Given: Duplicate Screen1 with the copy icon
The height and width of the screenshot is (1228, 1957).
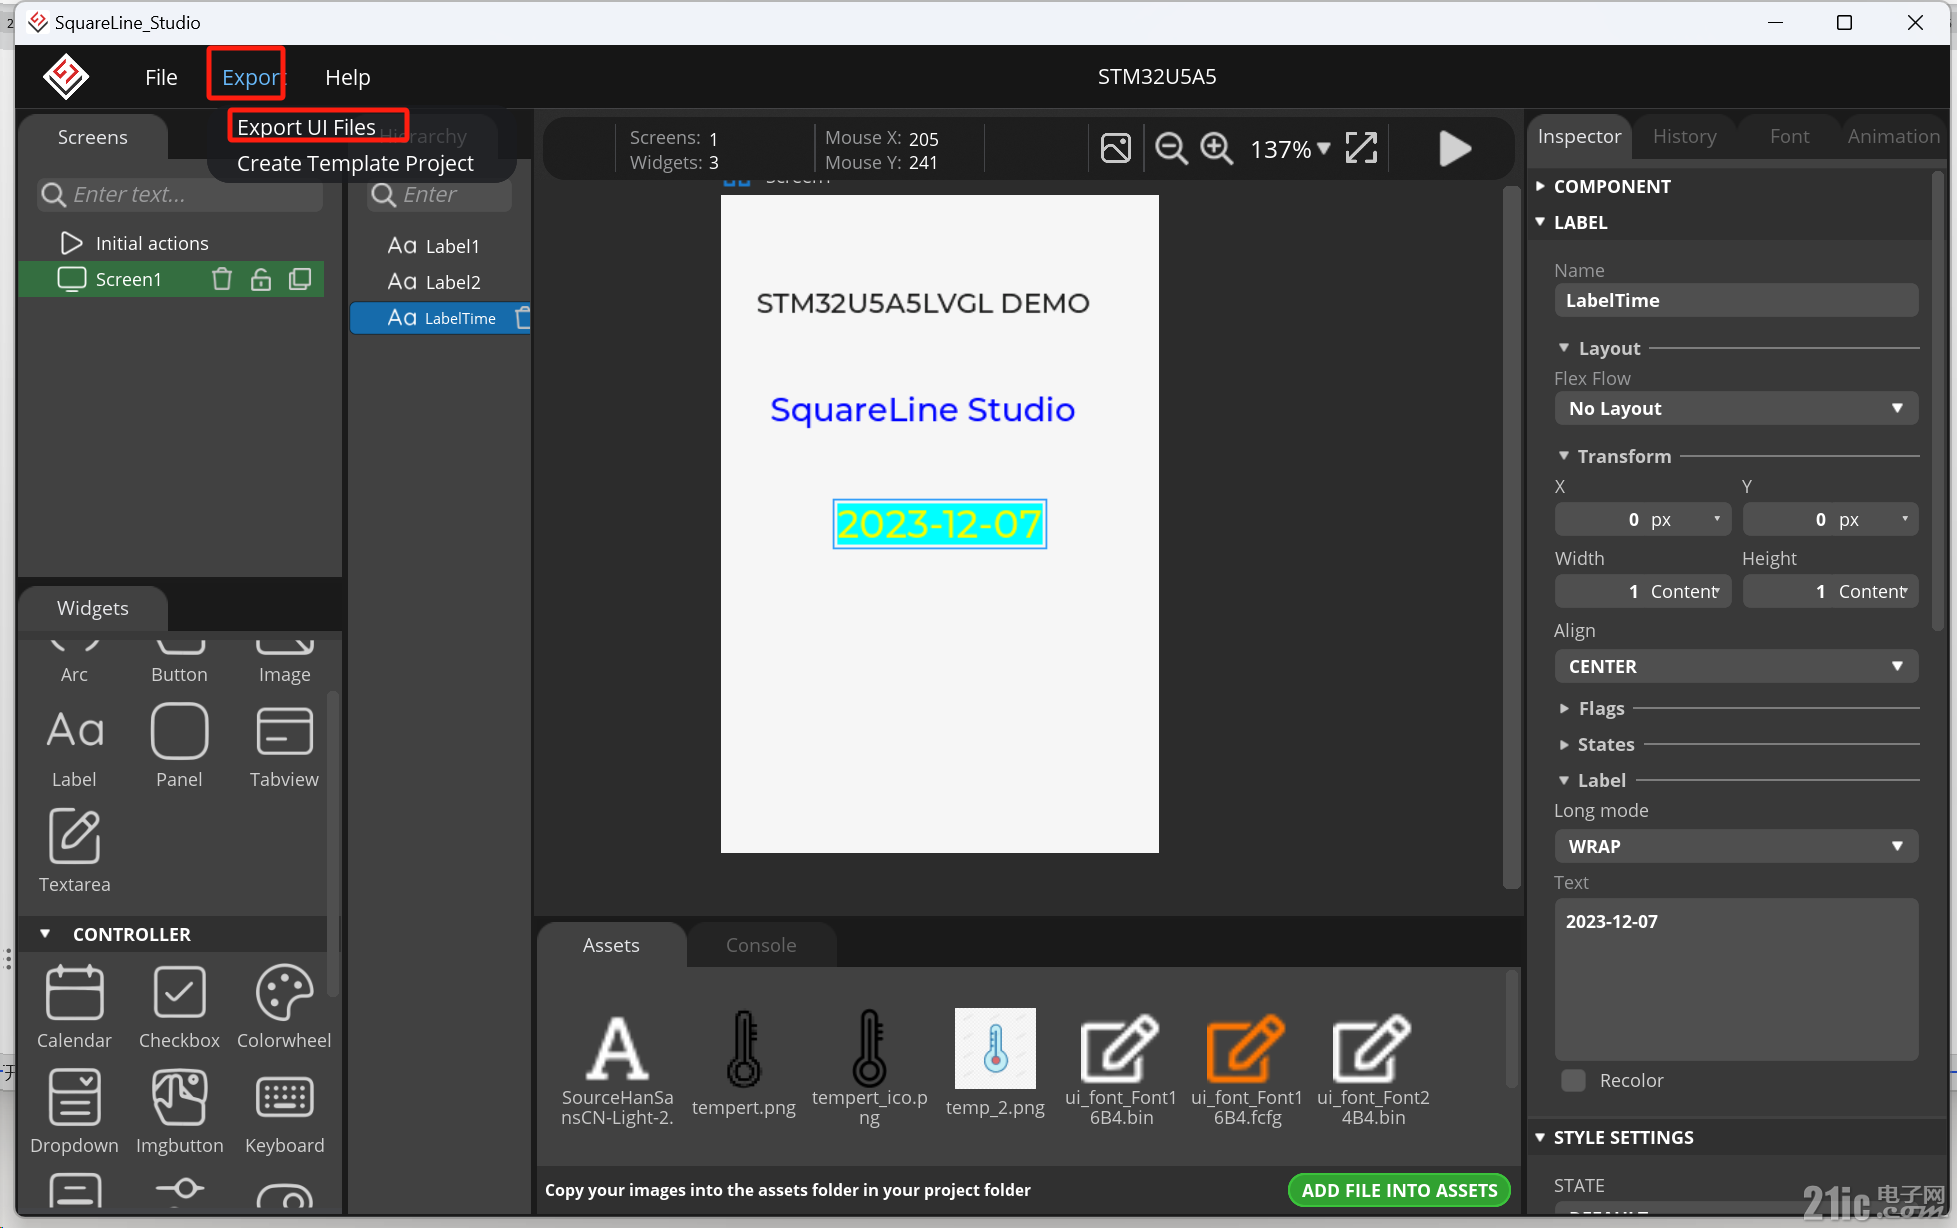Looking at the screenshot, I should point(300,279).
